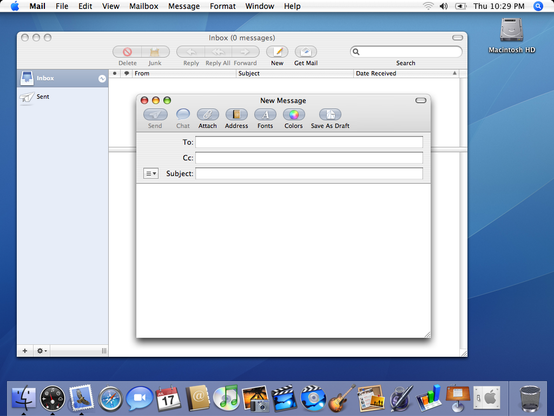The width and height of the screenshot is (554, 416).
Task: Open the Colors picker
Action: [x=294, y=115]
